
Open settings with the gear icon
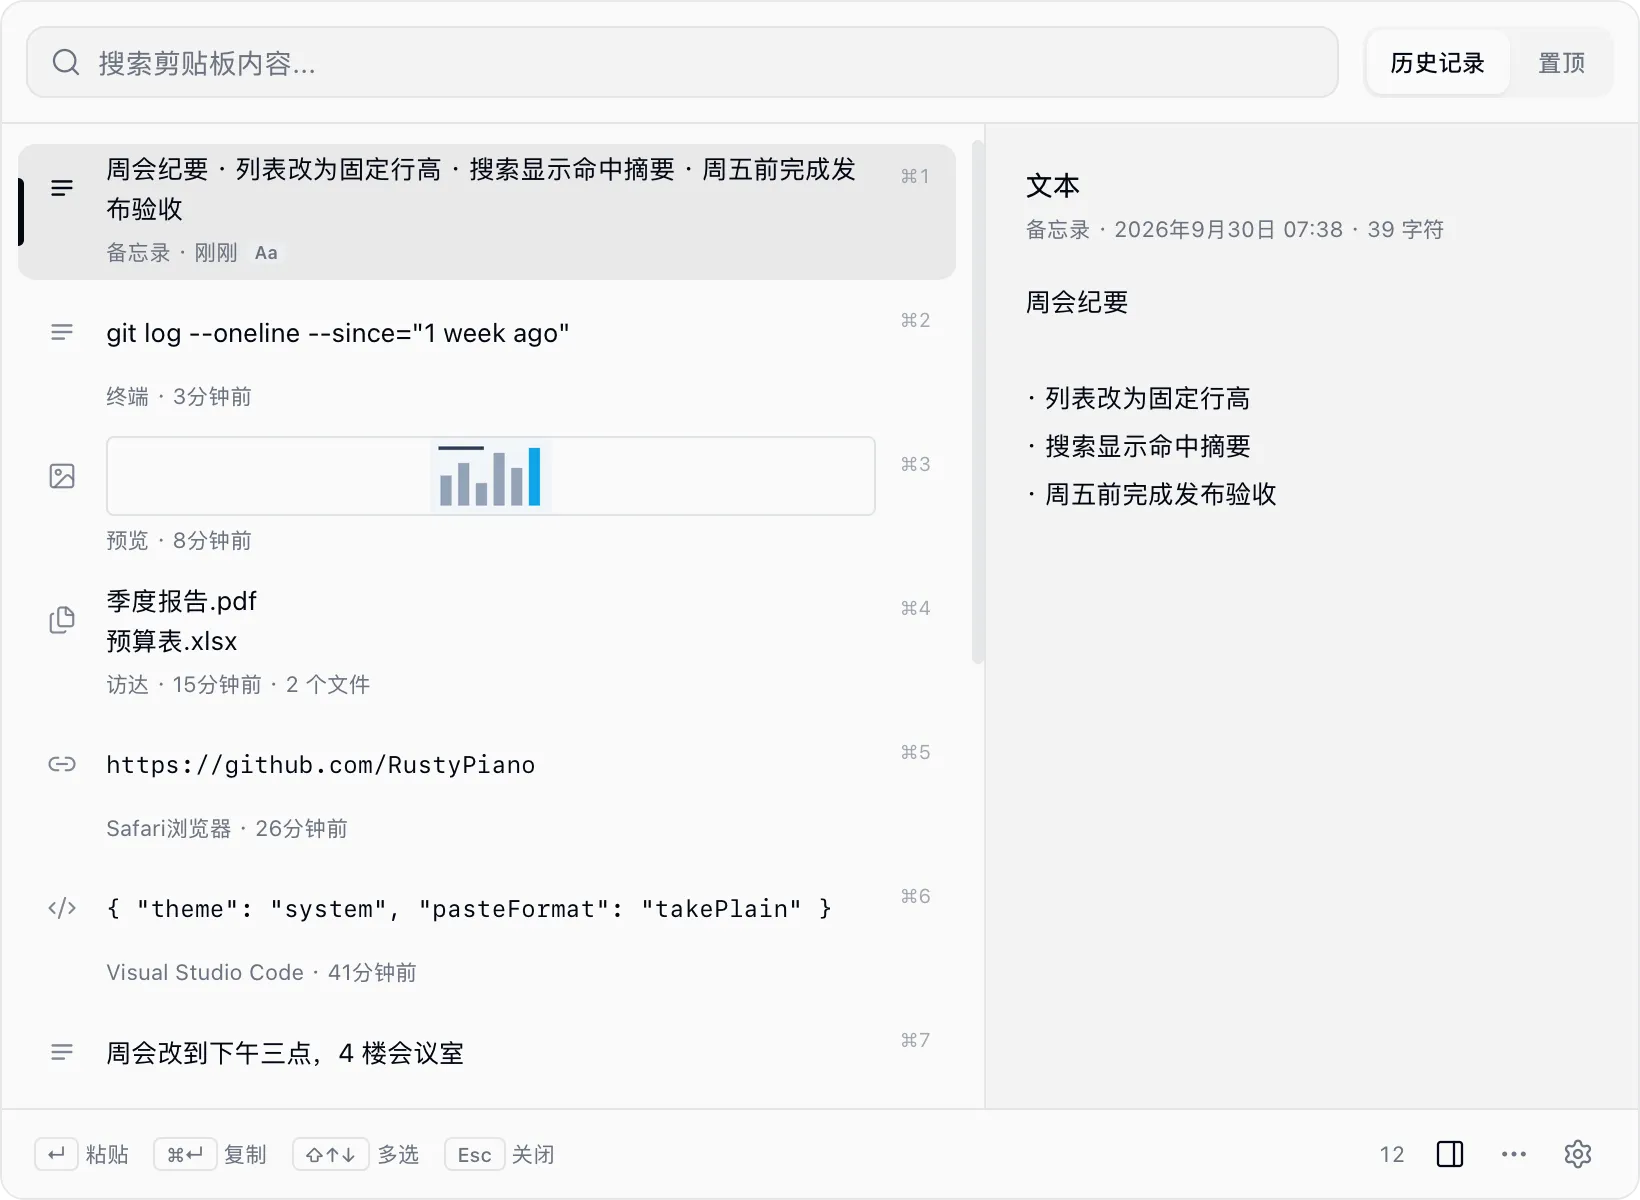tap(1578, 1154)
